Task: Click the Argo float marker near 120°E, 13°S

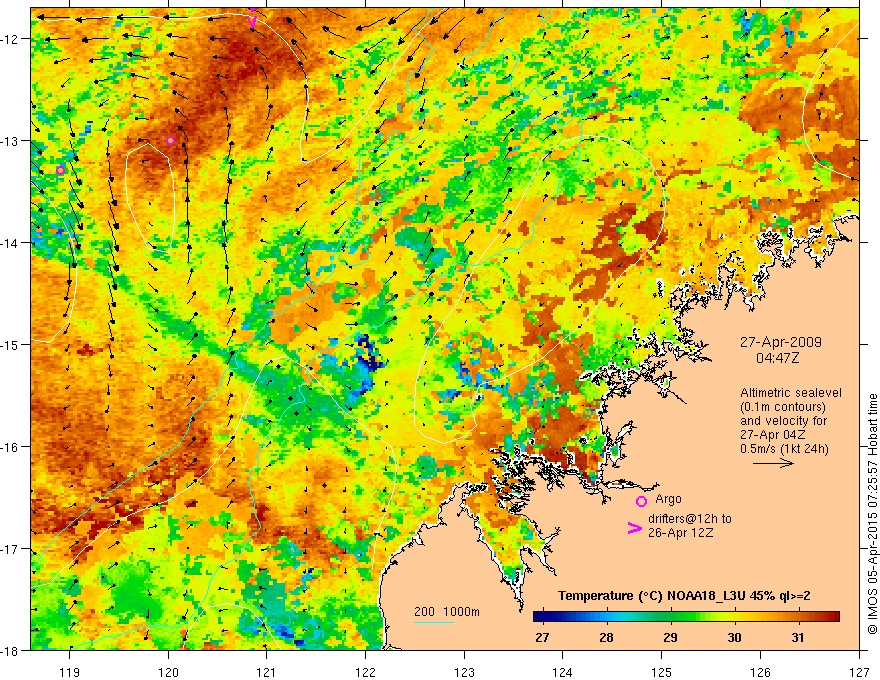Action: pos(171,140)
